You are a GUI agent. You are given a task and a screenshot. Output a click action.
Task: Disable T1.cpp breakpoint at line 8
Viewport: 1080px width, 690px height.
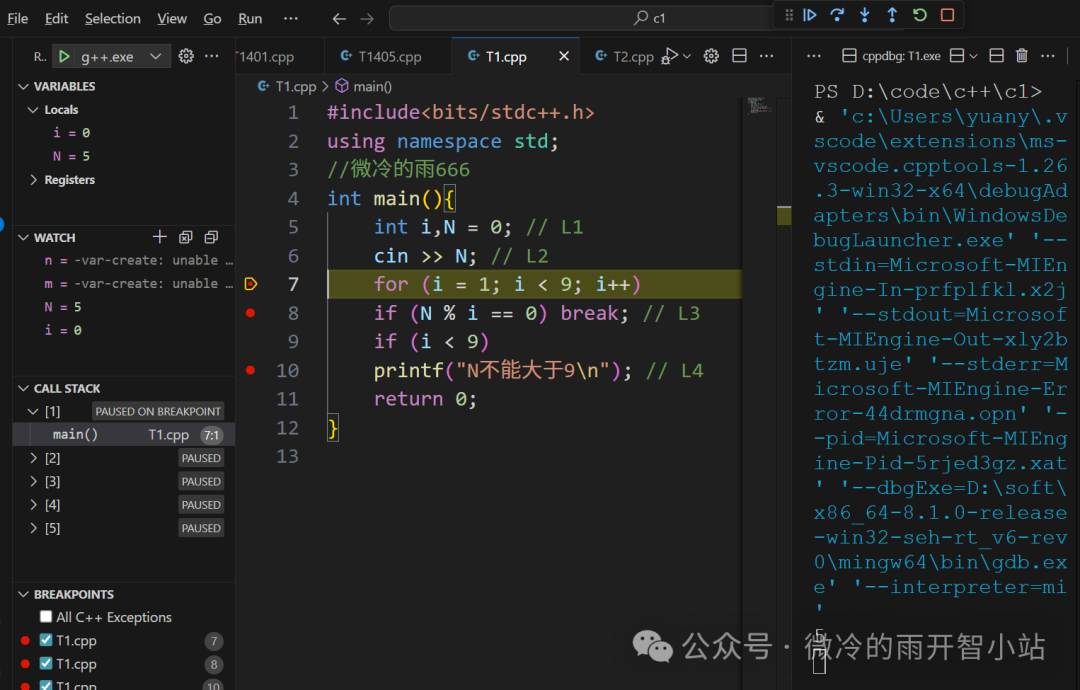click(x=46, y=663)
